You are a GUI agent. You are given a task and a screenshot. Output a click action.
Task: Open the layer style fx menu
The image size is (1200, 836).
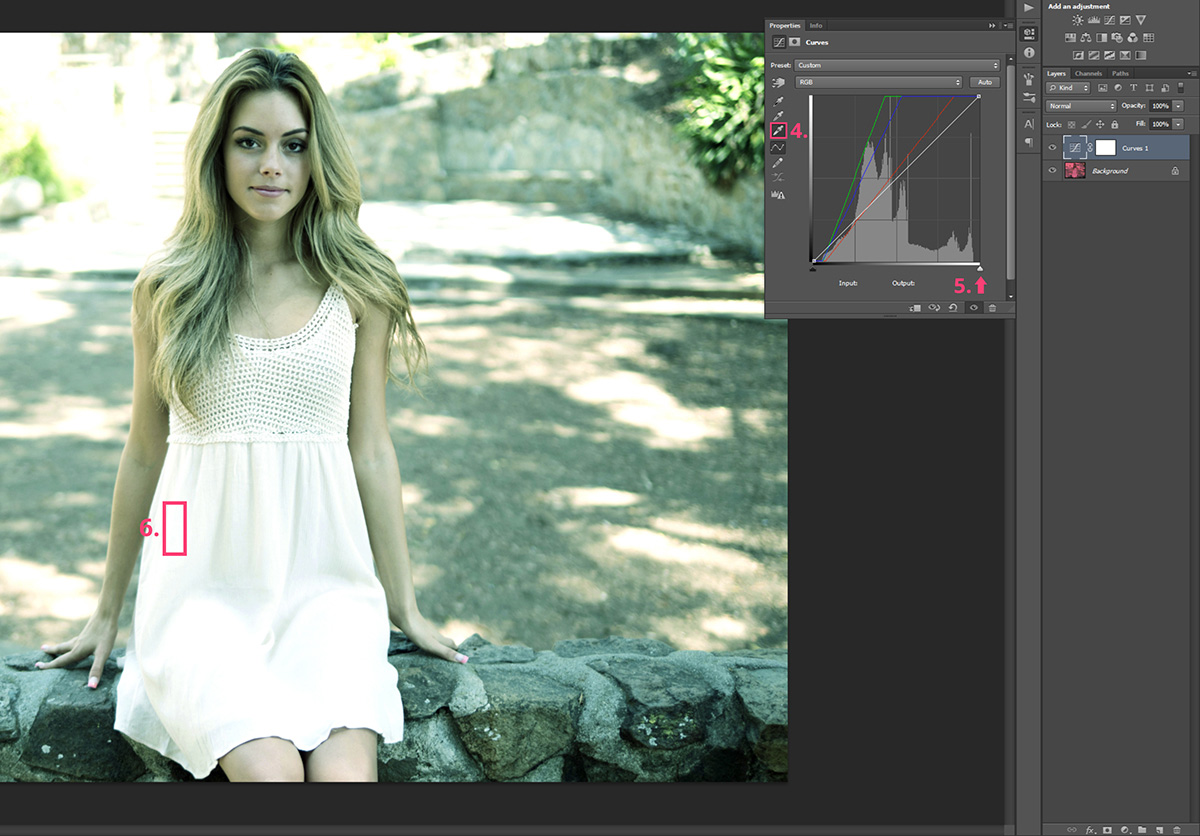[x=1090, y=829]
